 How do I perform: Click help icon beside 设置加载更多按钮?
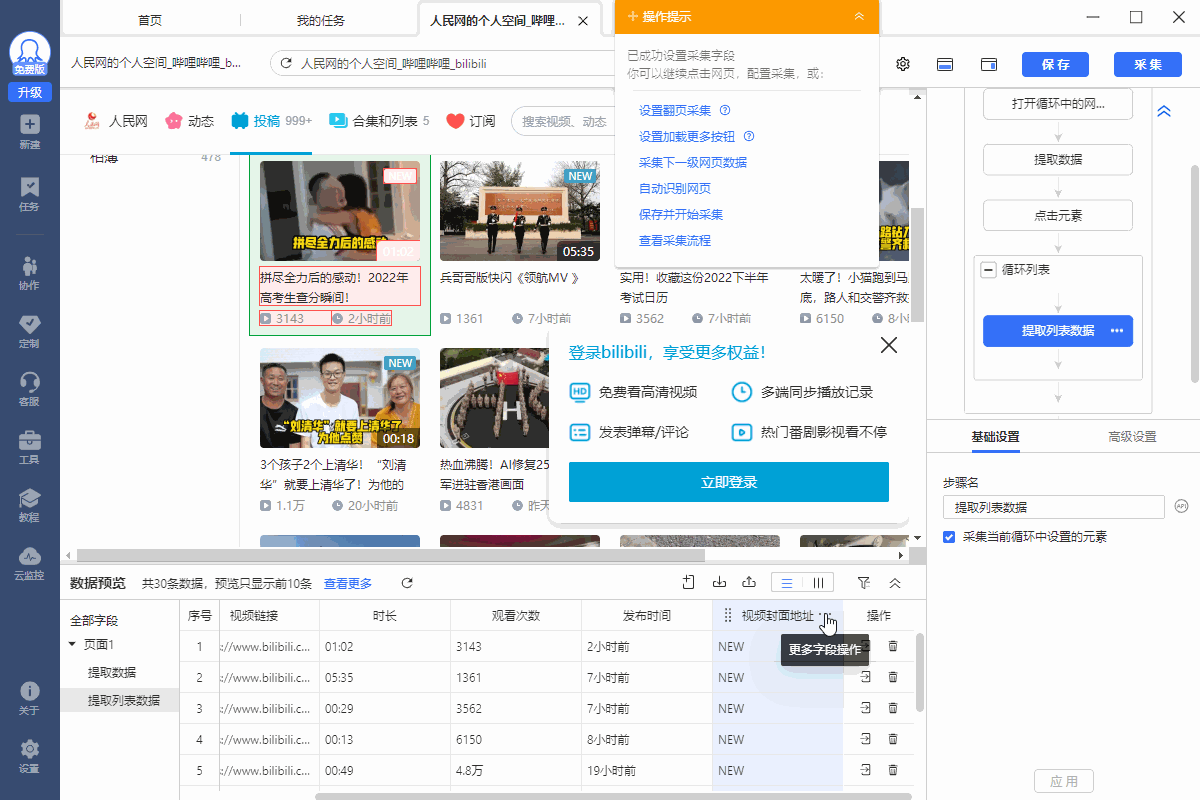pyautogui.click(x=748, y=137)
